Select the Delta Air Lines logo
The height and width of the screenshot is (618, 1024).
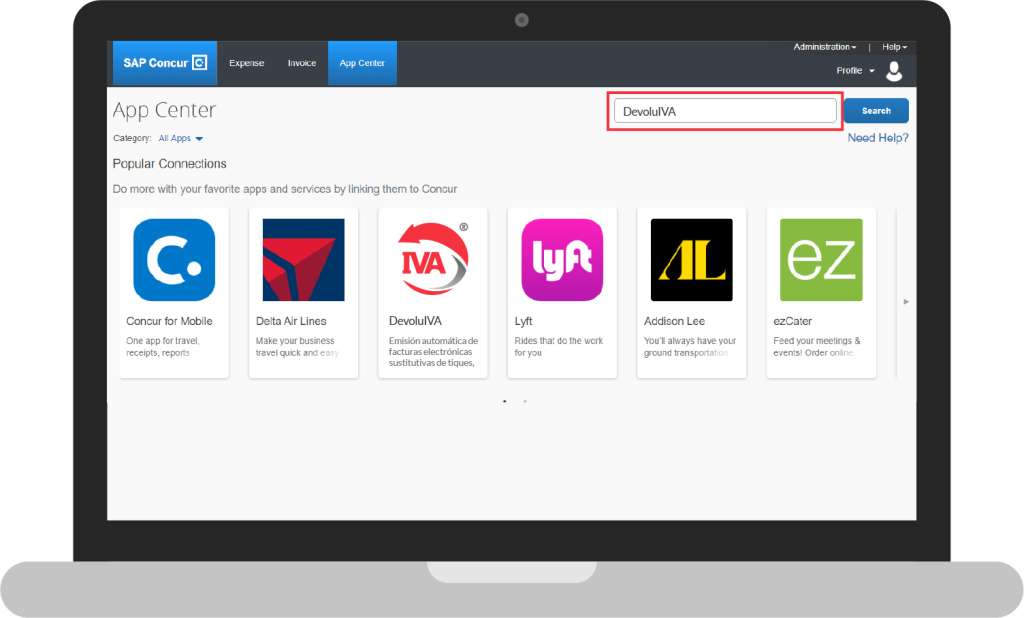click(x=304, y=260)
